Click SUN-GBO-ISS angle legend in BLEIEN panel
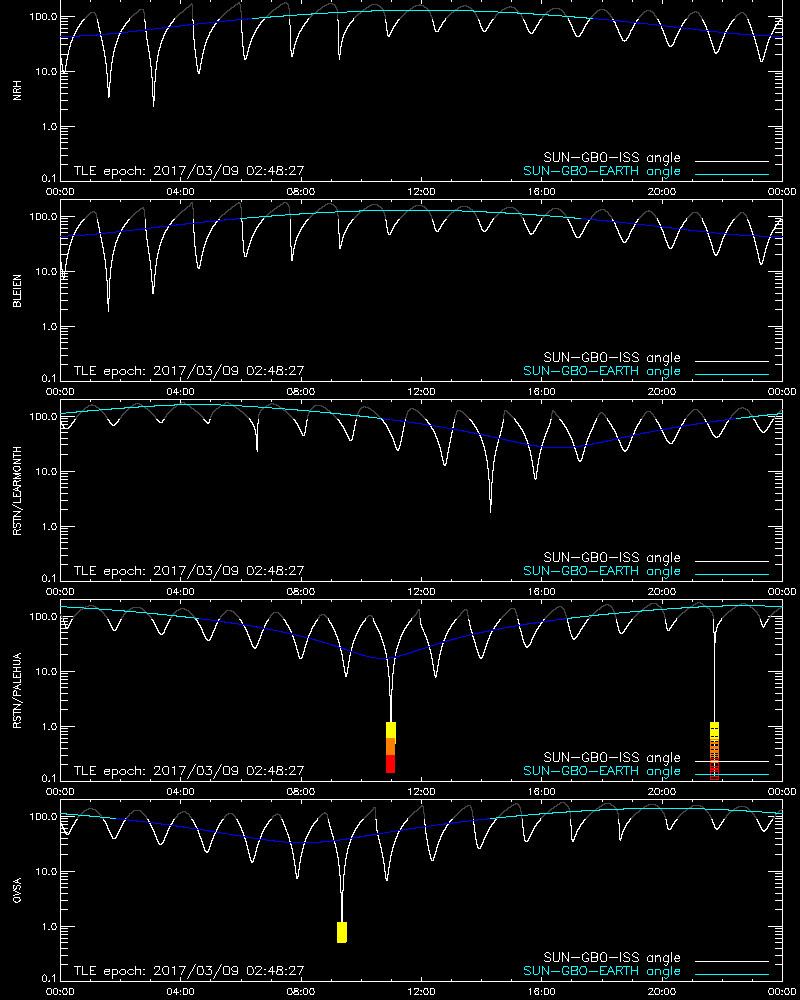This screenshot has height=1000, width=800. click(x=612, y=358)
